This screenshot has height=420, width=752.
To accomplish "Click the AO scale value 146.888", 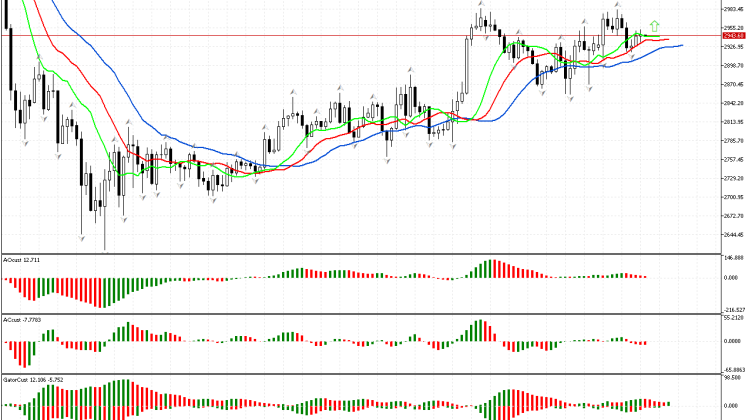I will point(733,257).
